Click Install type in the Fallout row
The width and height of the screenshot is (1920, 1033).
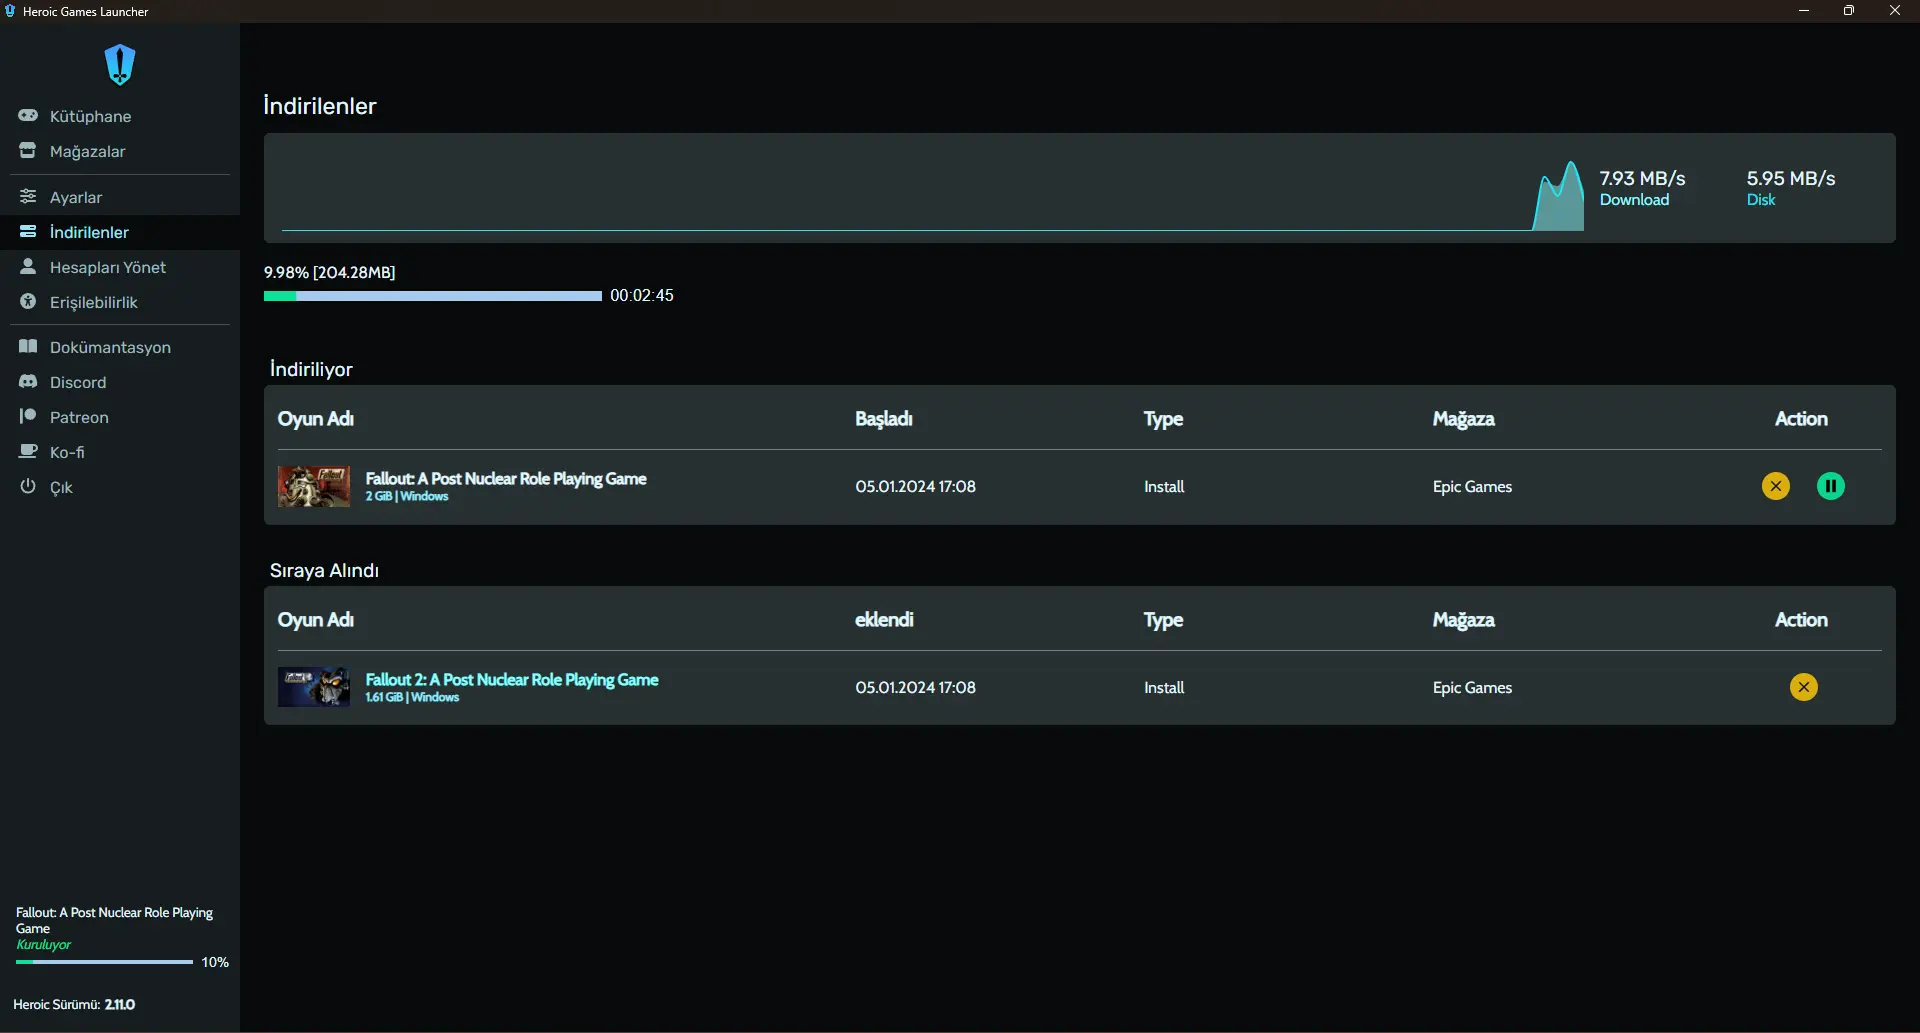point(1164,487)
